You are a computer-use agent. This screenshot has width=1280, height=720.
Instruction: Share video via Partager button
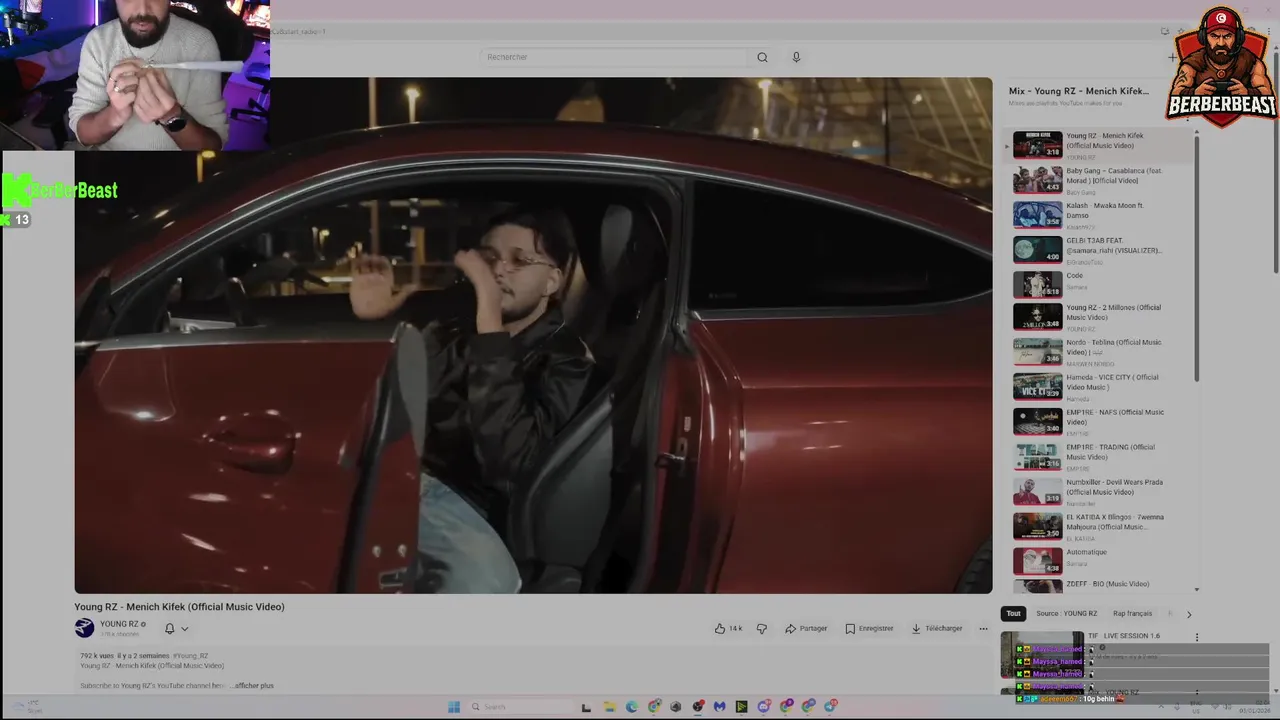tap(806, 628)
